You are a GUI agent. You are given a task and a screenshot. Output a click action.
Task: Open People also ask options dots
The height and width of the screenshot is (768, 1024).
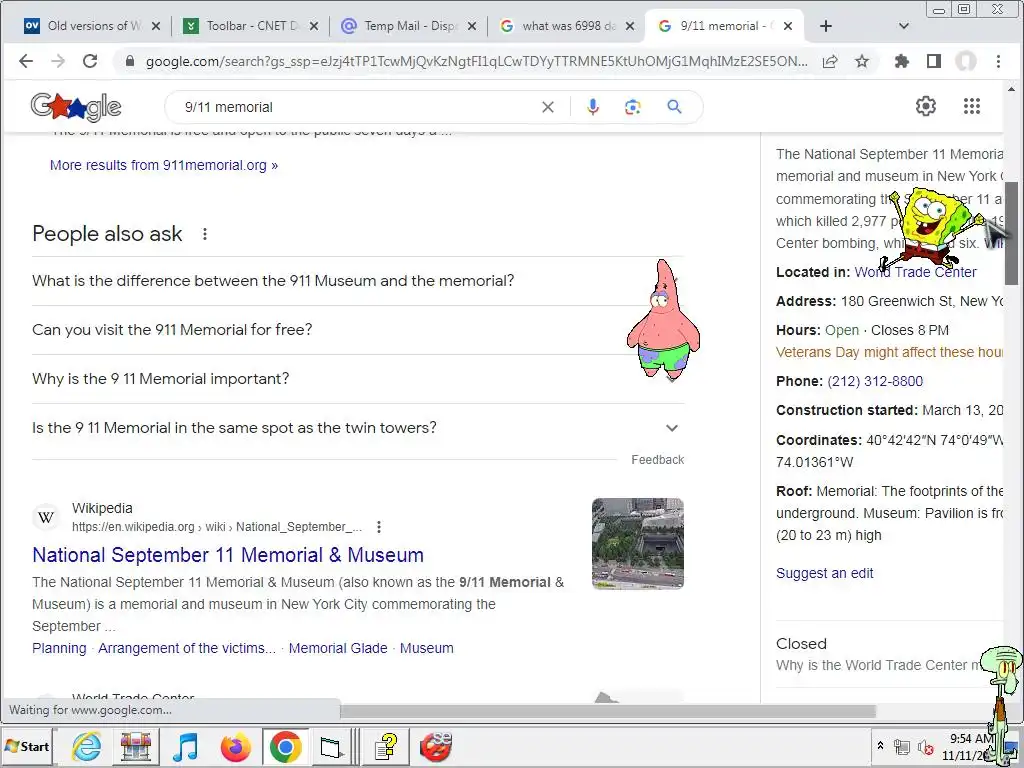pyautogui.click(x=204, y=234)
